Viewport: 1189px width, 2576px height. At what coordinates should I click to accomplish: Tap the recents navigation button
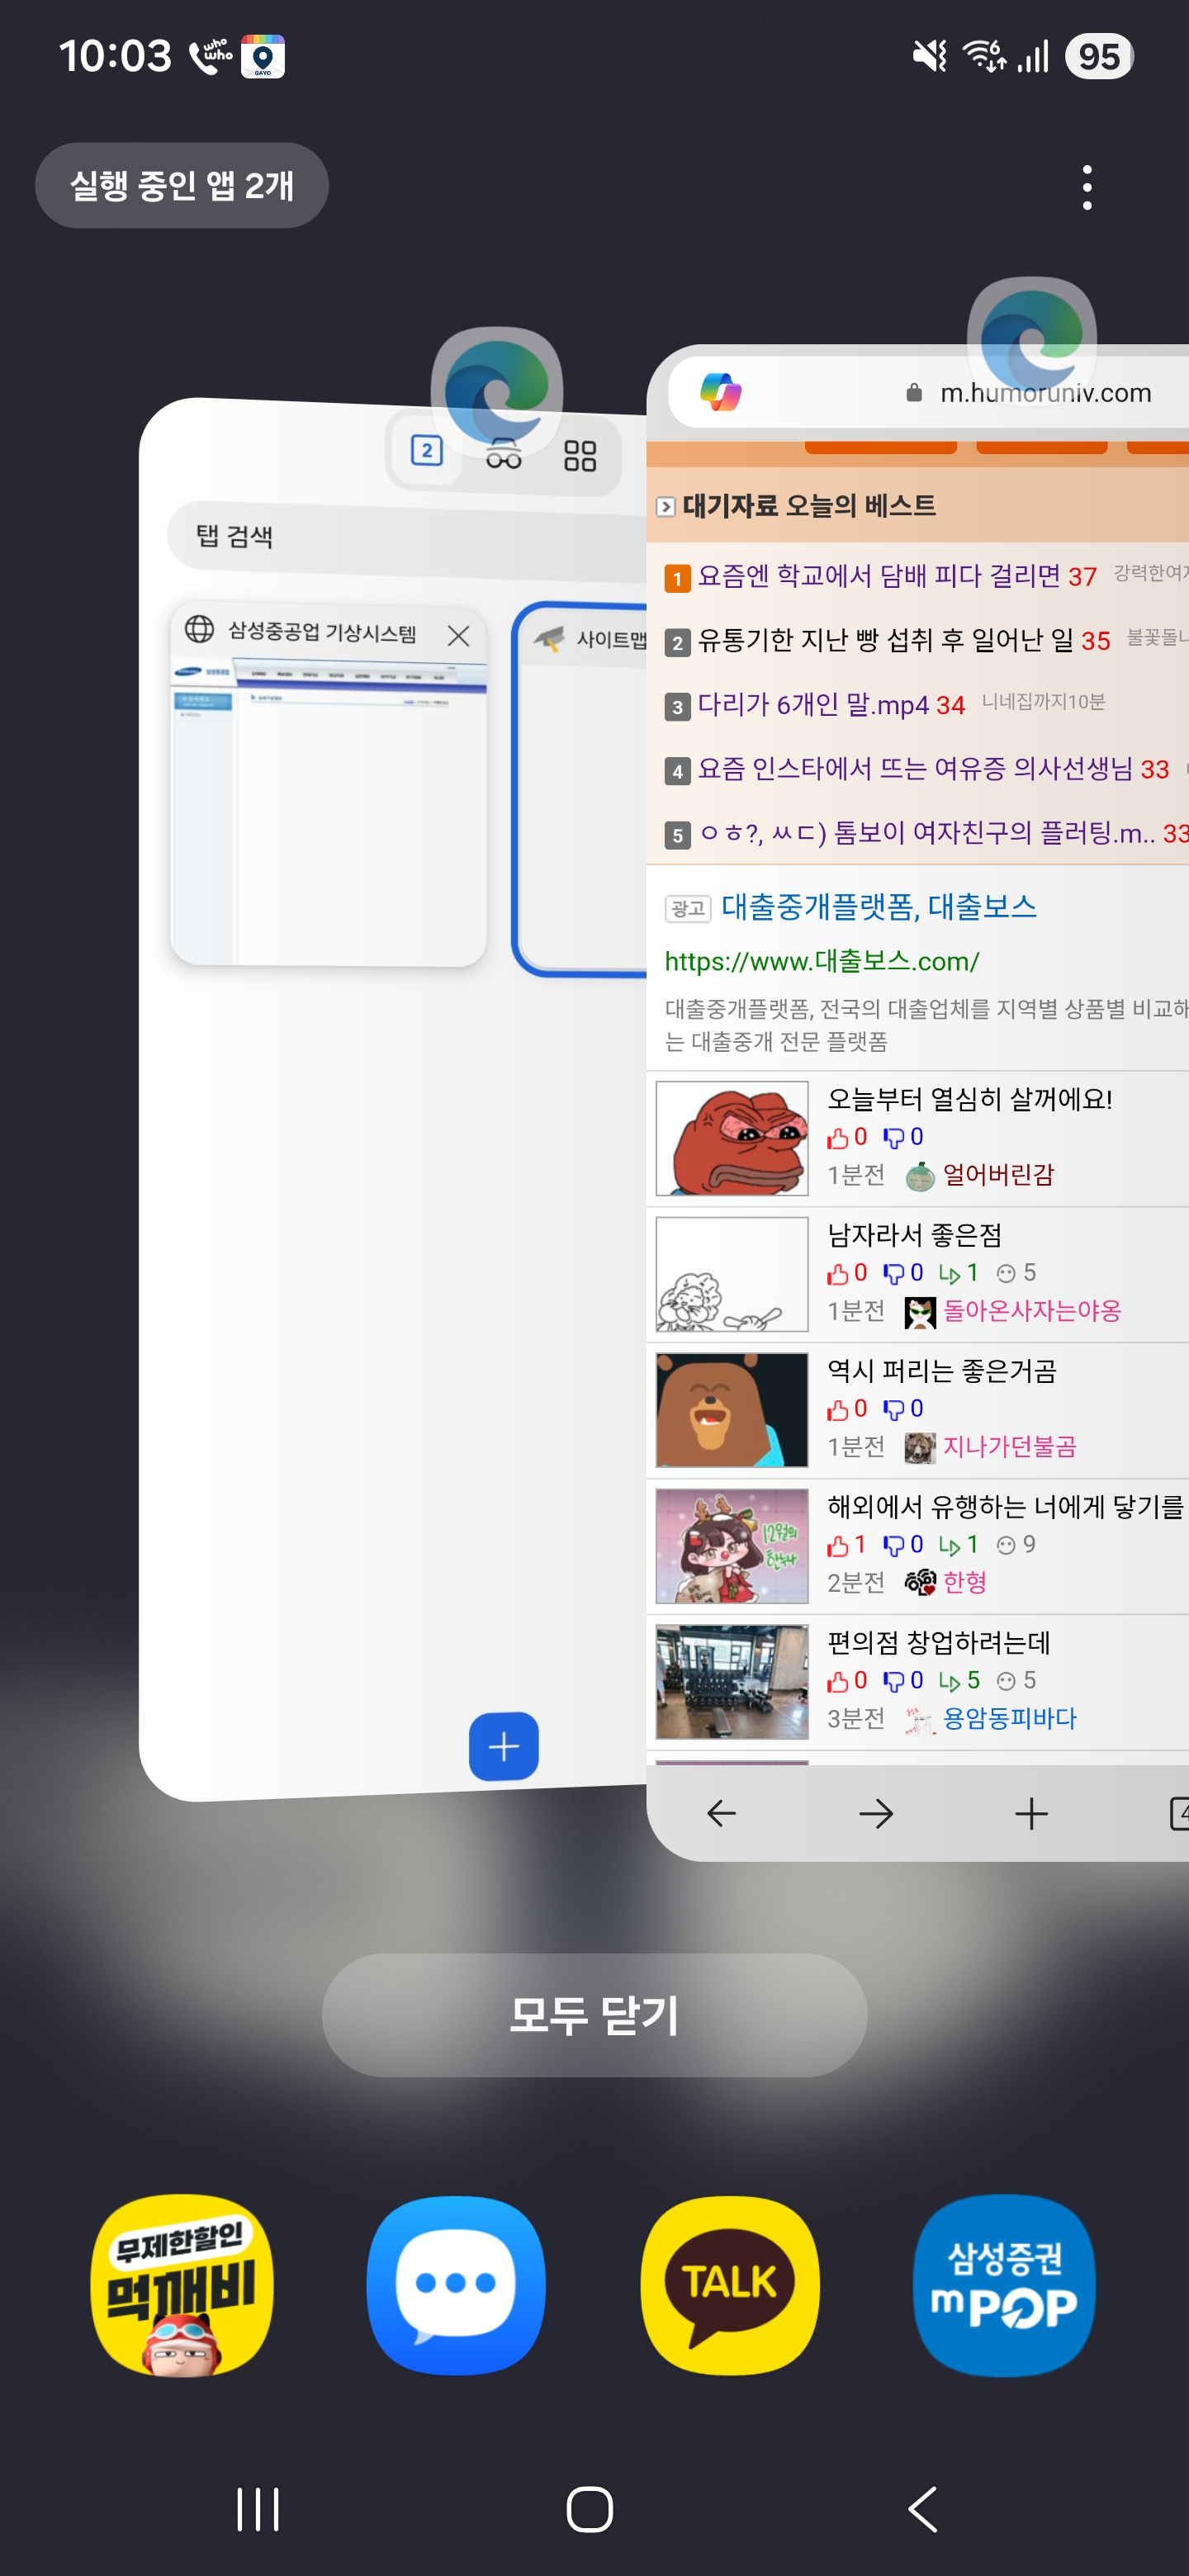pyautogui.click(x=258, y=2509)
